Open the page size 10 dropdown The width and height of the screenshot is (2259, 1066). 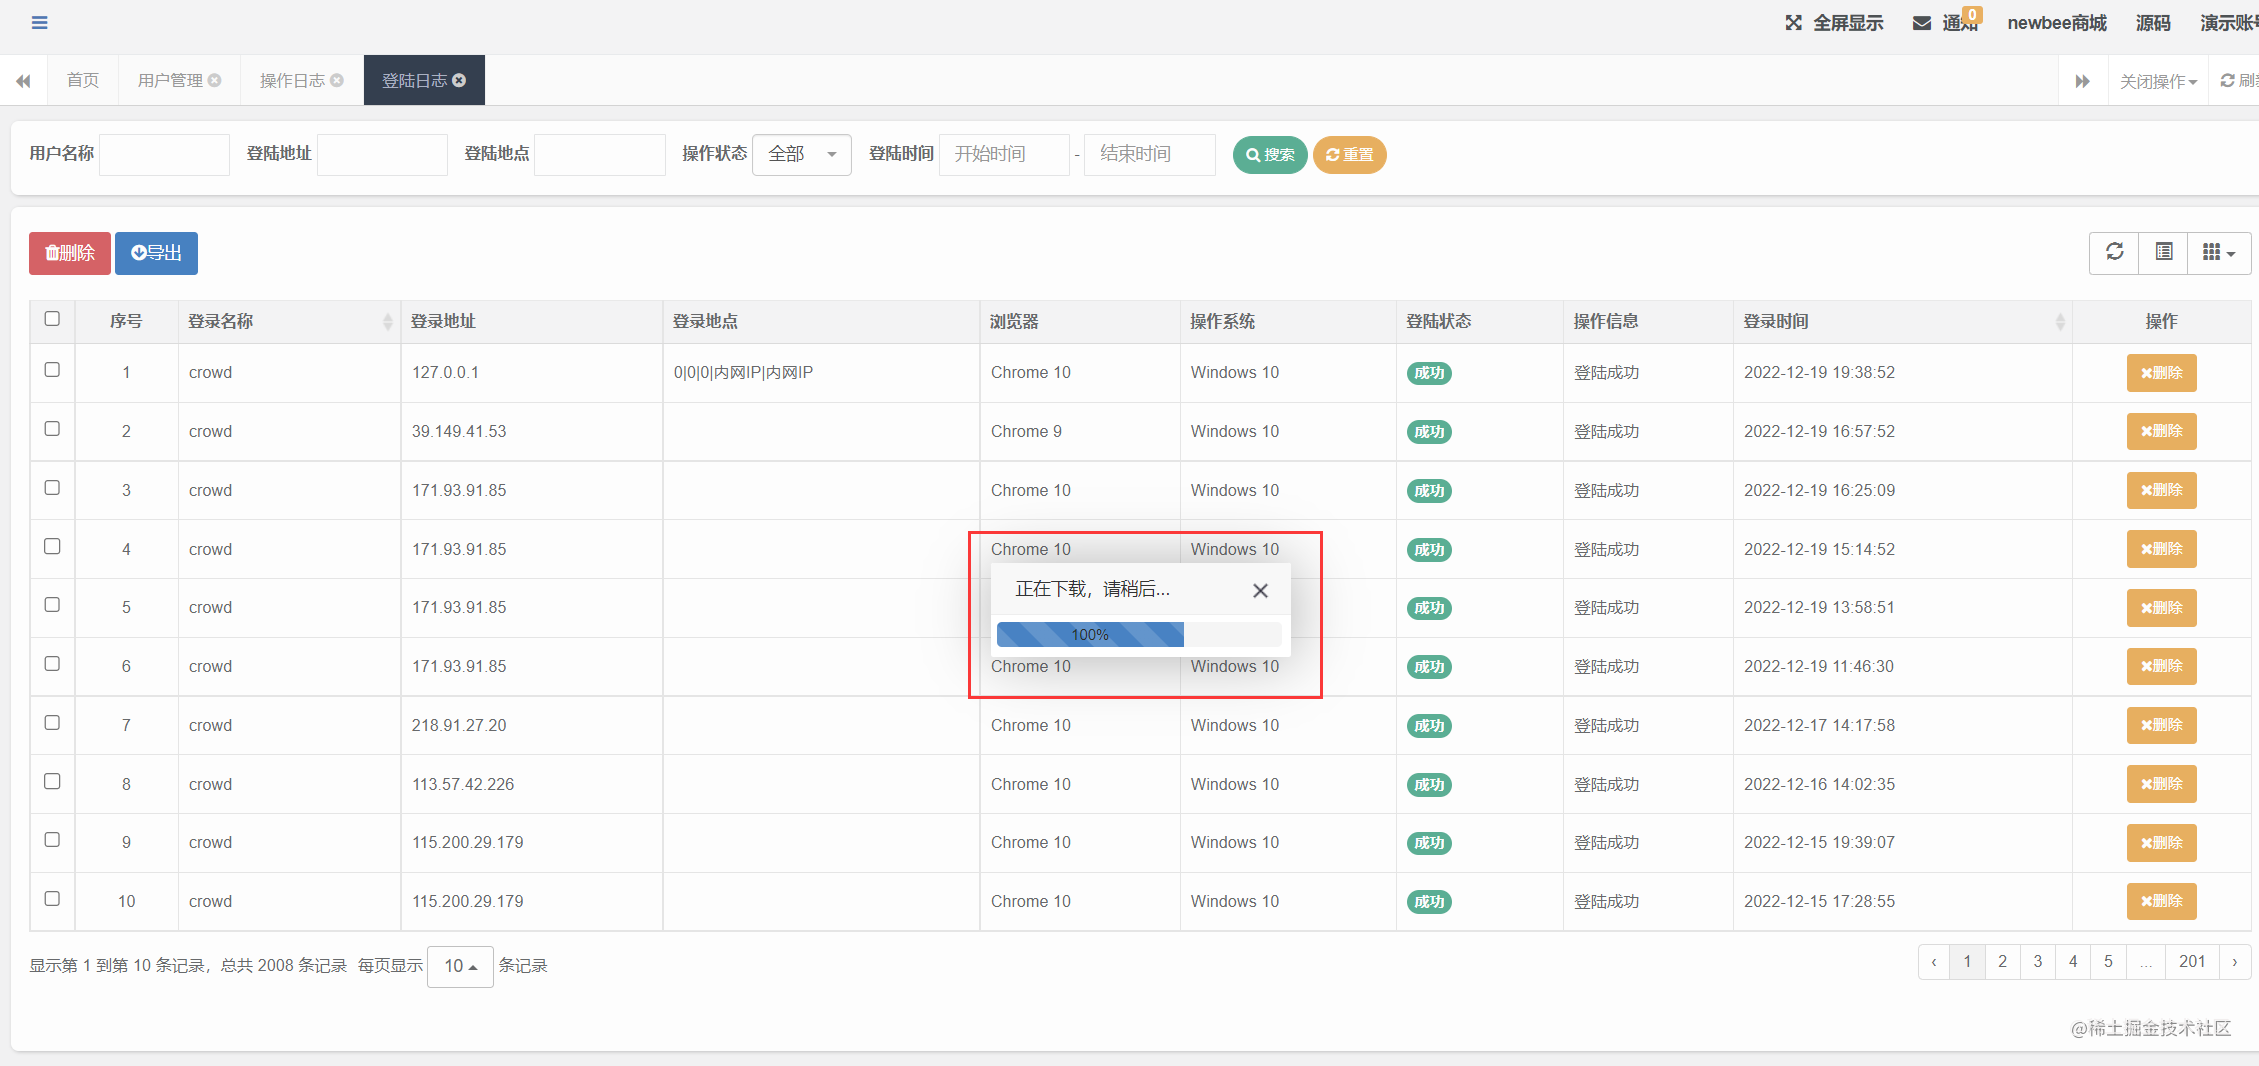(460, 966)
